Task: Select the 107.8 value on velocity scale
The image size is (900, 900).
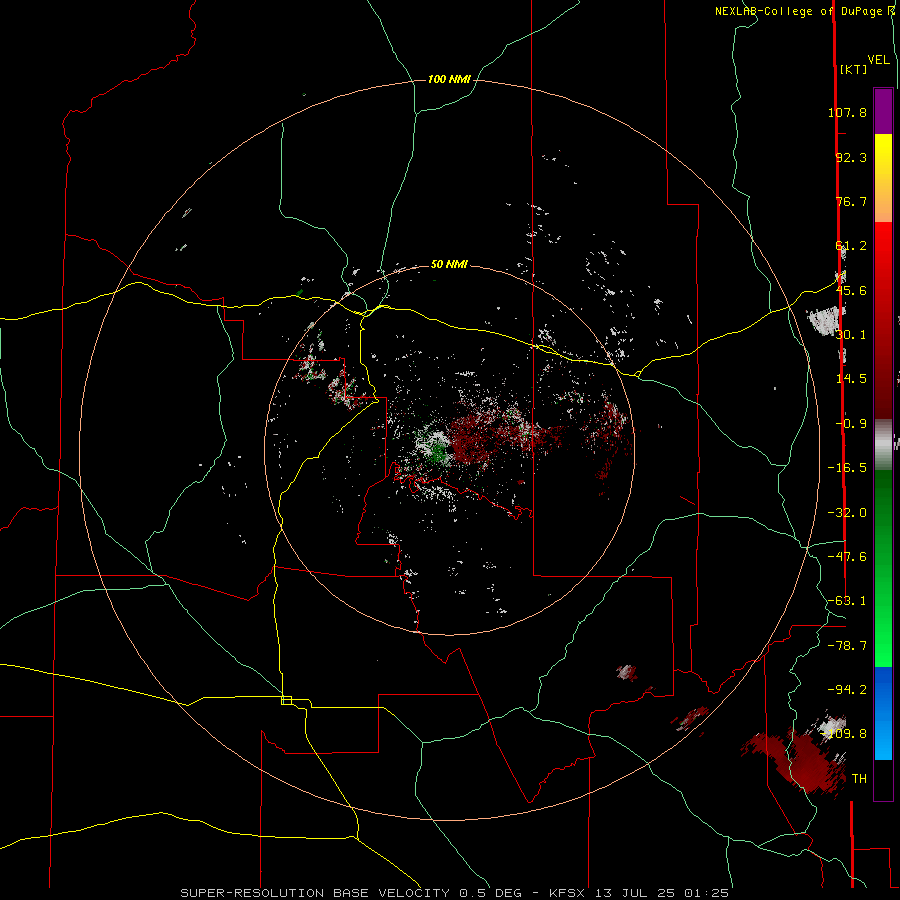Action: click(x=847, y=112)
